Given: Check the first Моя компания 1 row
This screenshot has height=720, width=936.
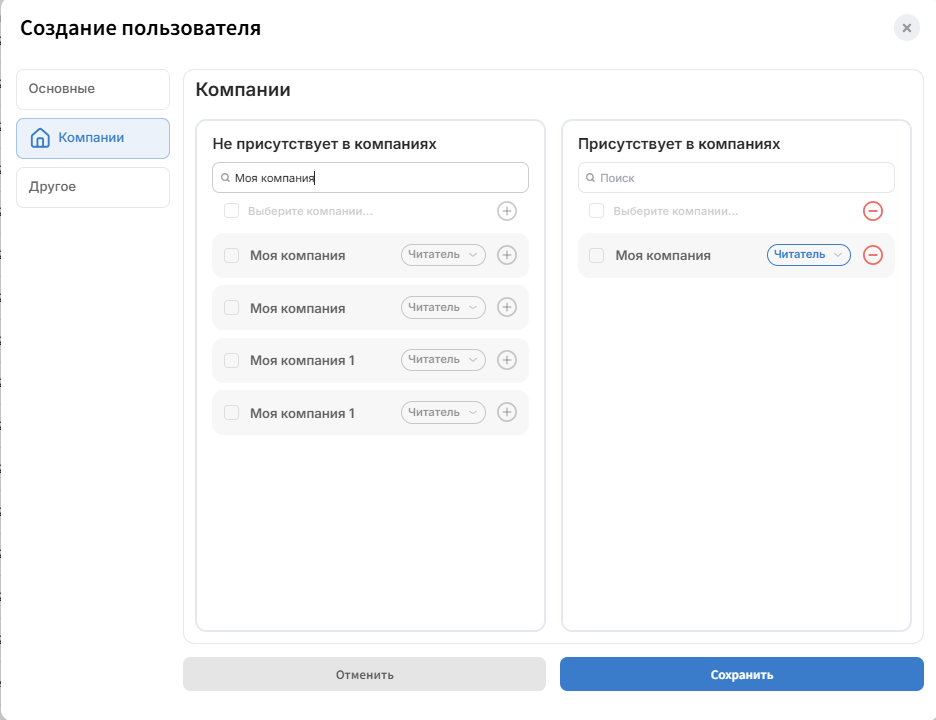Looking at the screenshot, I should [232, 360].
